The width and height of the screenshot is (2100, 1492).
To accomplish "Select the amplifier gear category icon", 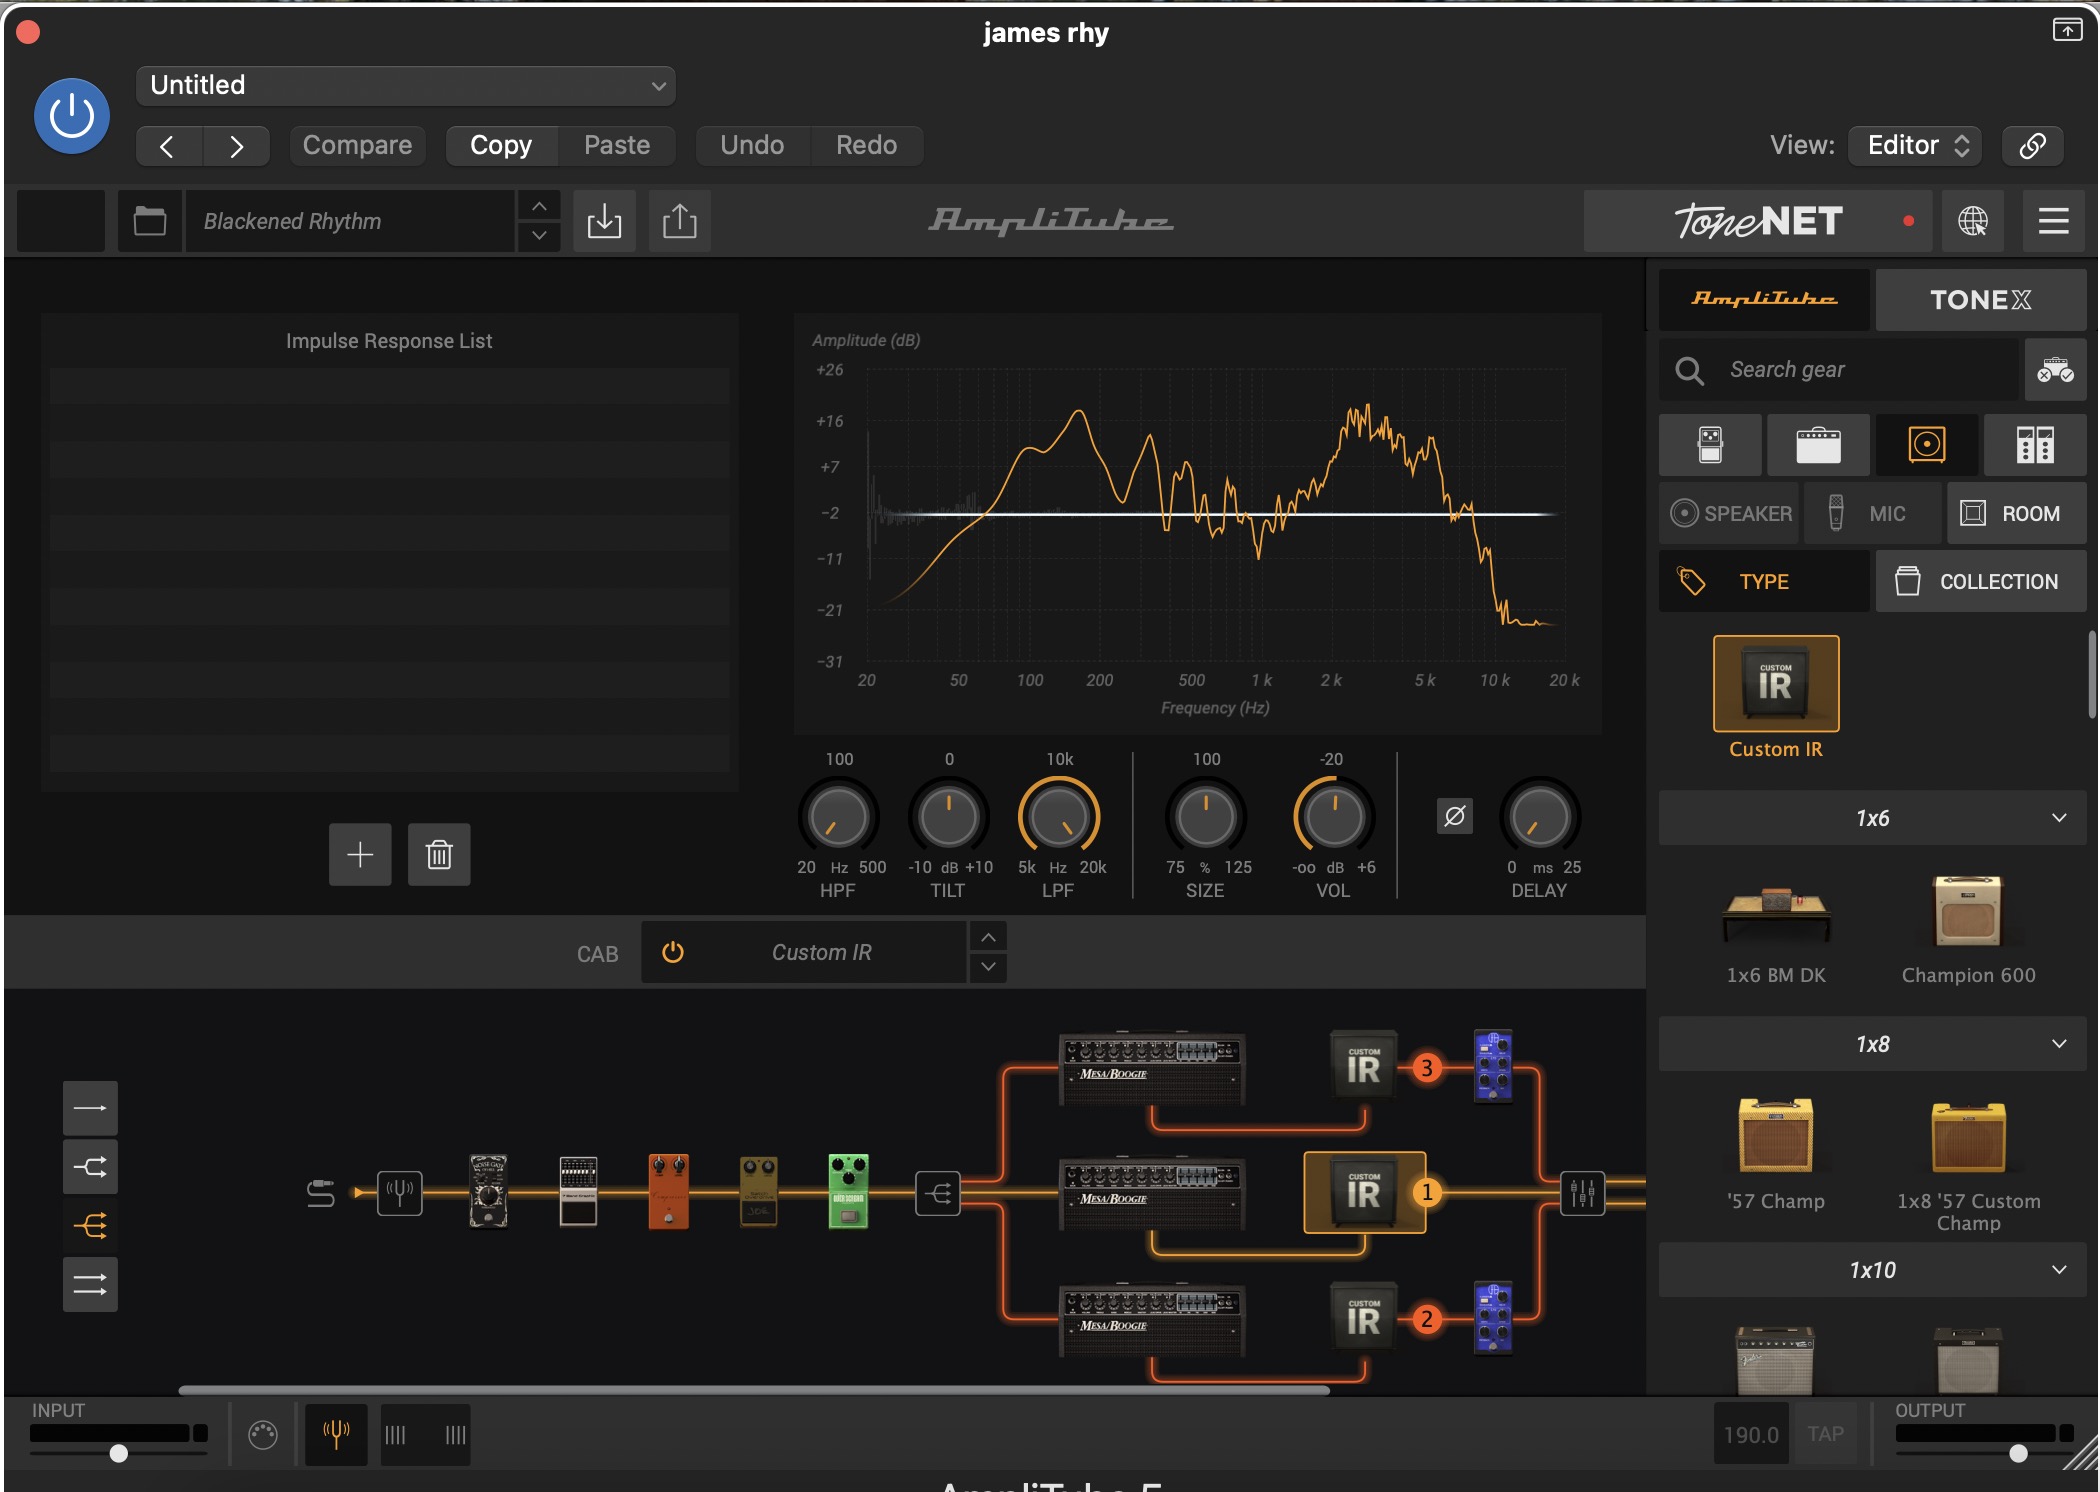I will pyautogui.click(x=1818, y=445).
